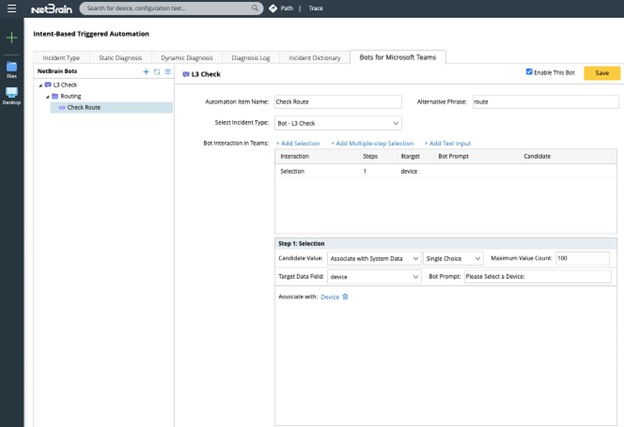Click the Path diamond icon

click(x=273, y=8)
